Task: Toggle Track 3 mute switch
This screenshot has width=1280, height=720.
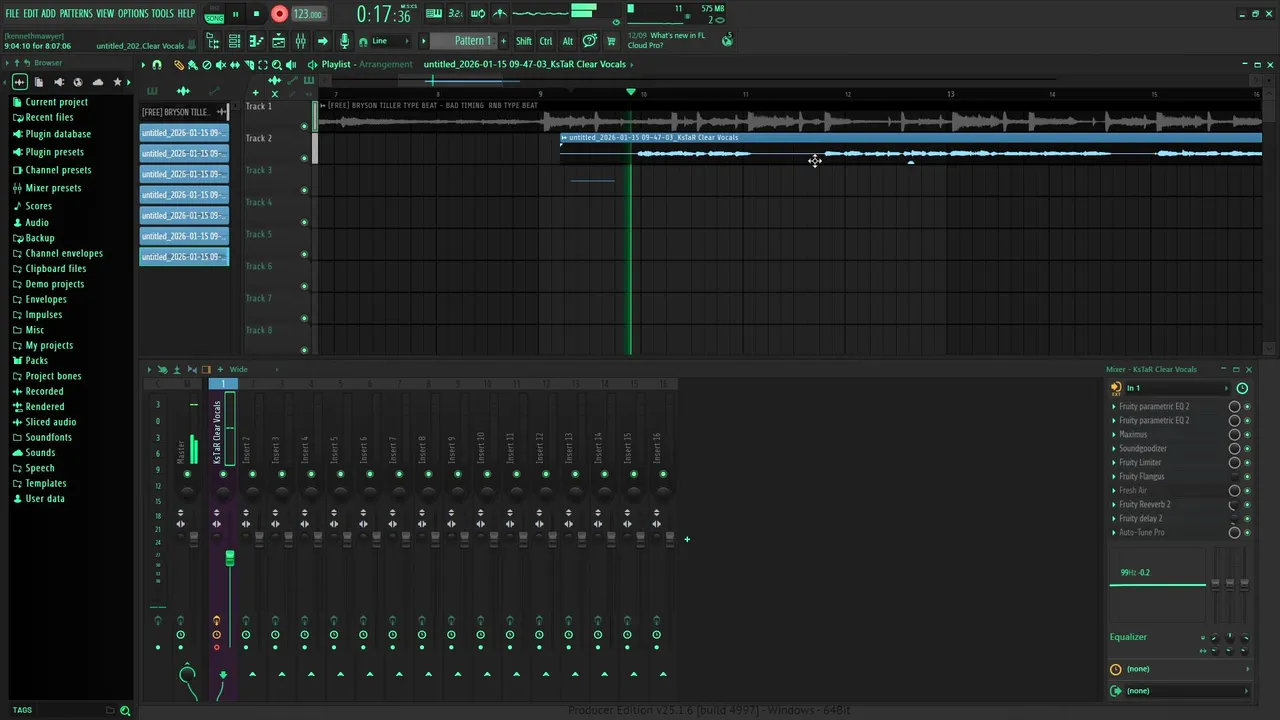Action: [x=304, y=190]
